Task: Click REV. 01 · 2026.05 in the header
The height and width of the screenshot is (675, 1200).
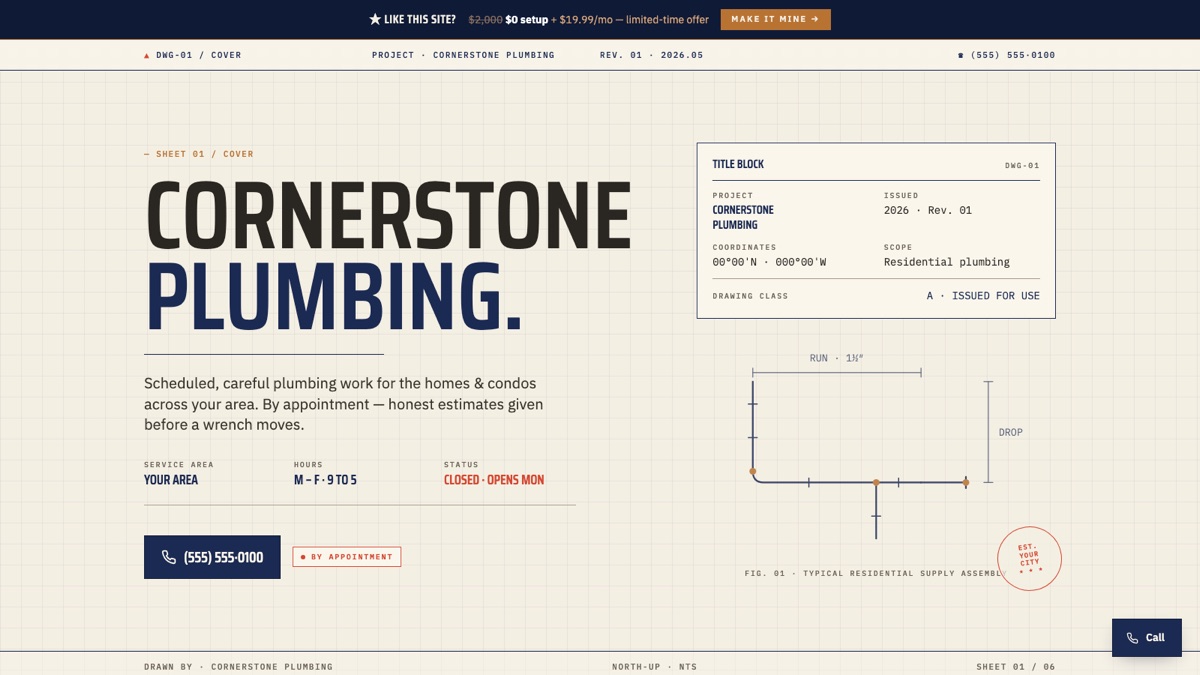Action: 651,55
